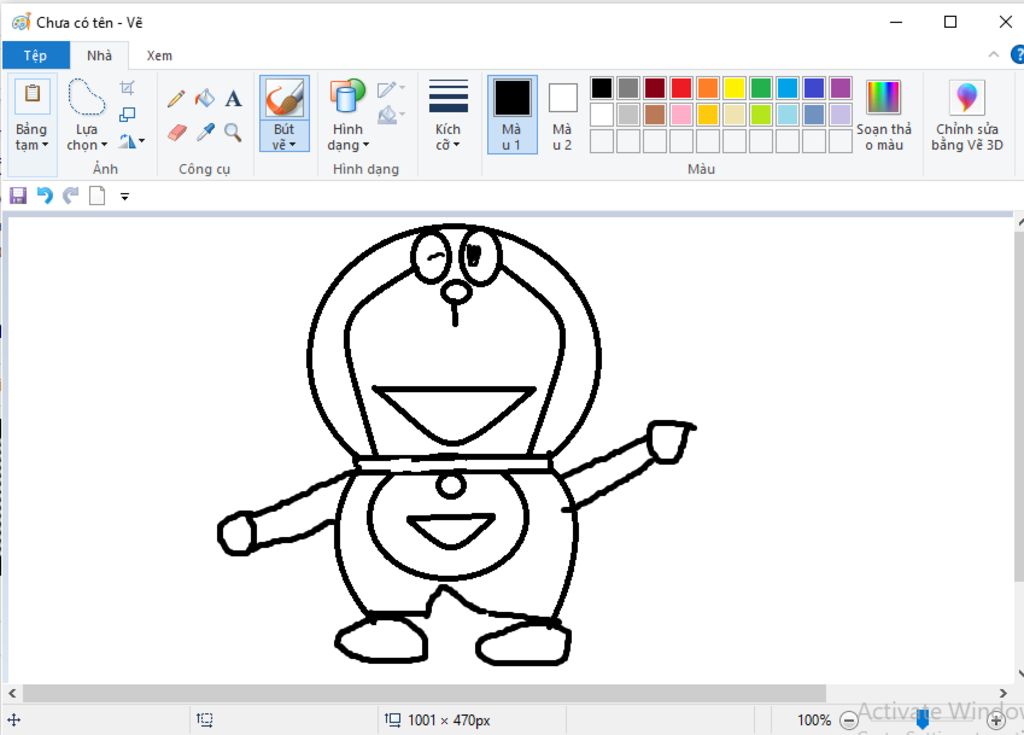Click the zoom out minus button
This screenshot has height=735, width=1024.
coord(848,721)
